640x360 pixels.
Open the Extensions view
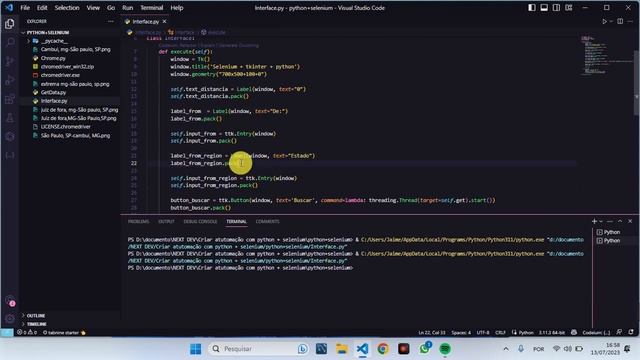click(10, 99)
